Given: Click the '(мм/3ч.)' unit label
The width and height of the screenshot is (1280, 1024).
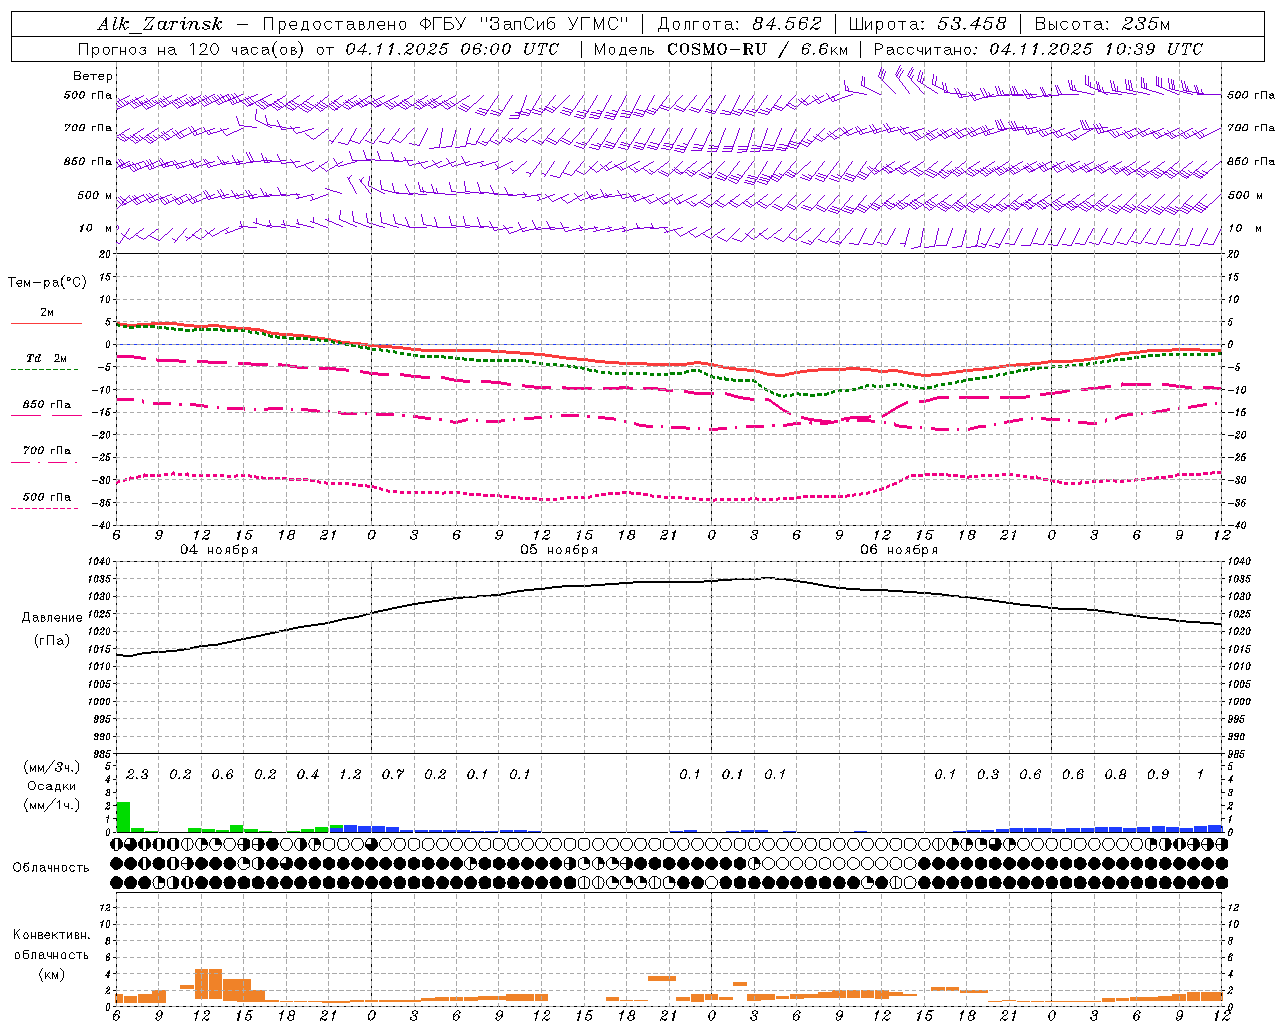Looking at the screenshot, I should (x=51, y=768).
